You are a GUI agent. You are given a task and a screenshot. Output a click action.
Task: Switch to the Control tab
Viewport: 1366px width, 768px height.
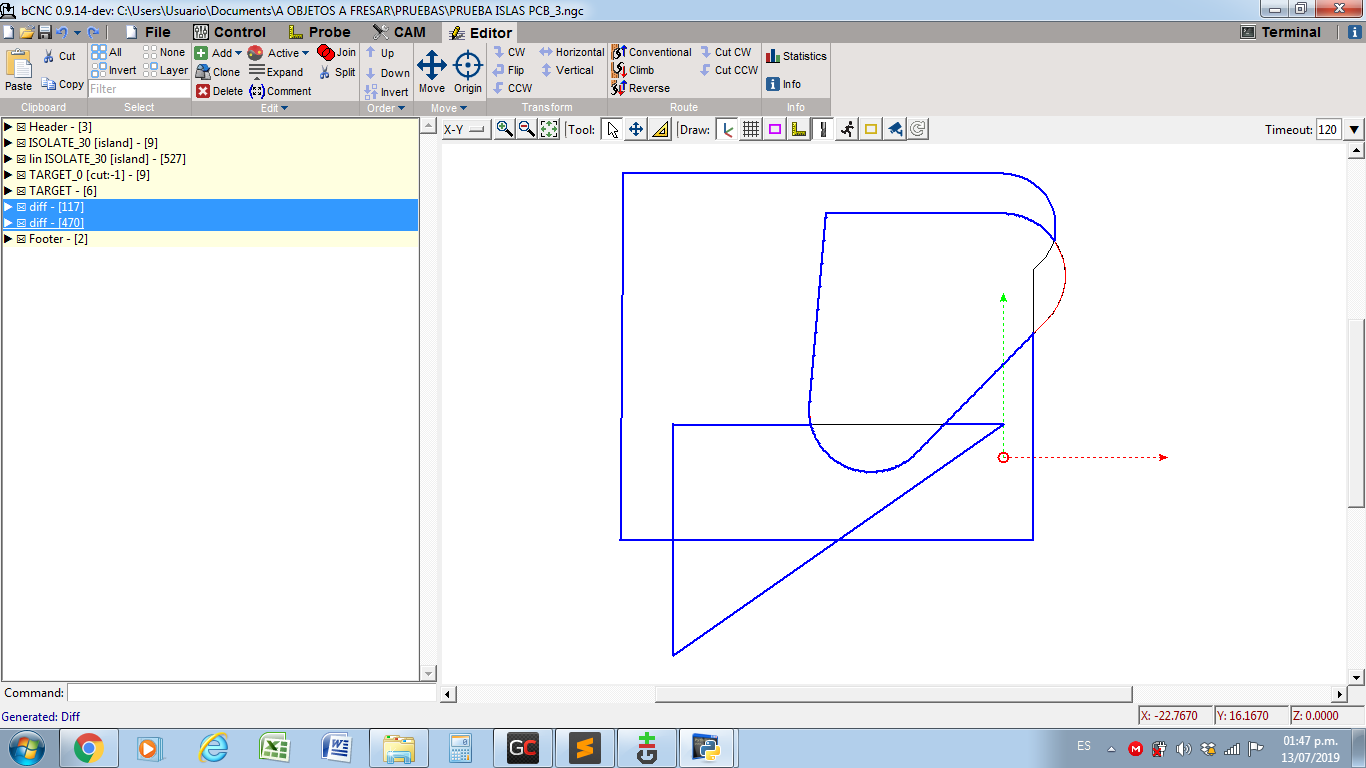tap(229, 32)
